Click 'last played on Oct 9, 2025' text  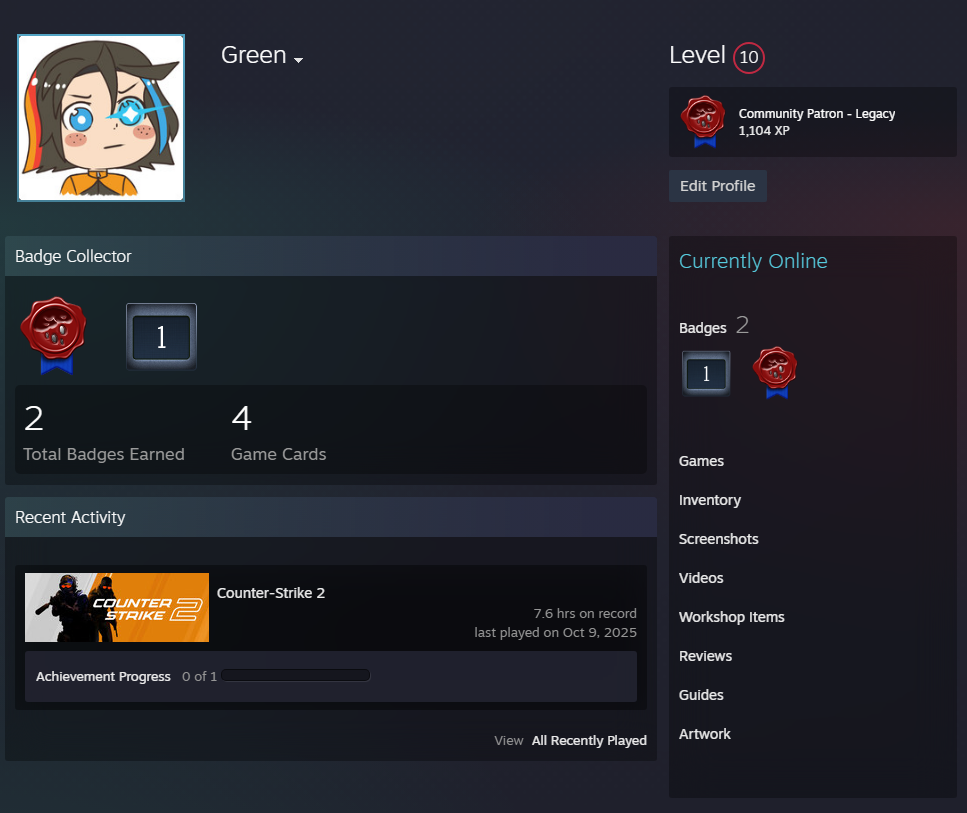click(555, 632)
